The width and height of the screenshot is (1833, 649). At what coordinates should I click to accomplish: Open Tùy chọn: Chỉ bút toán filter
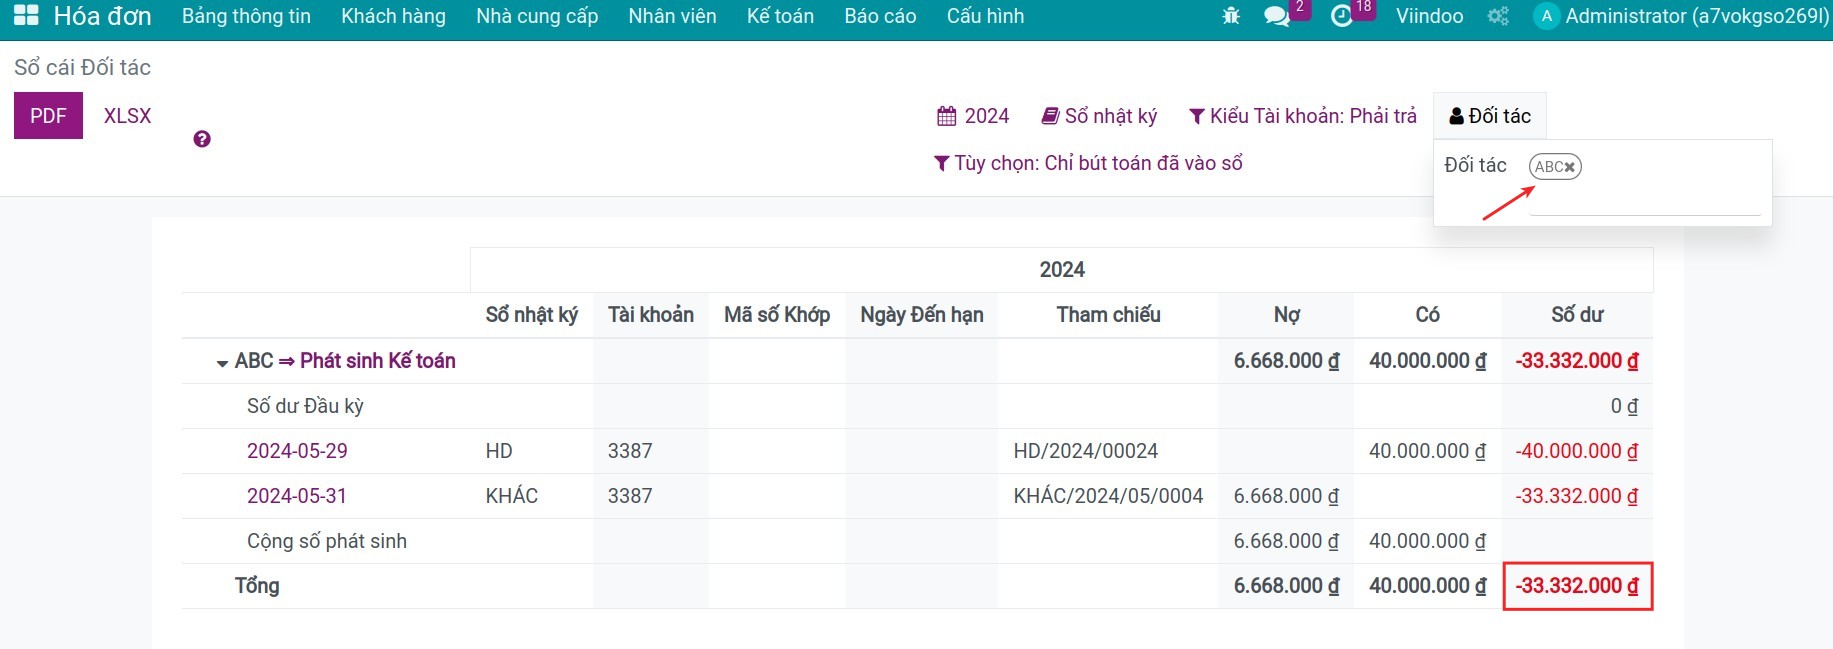1088,163
